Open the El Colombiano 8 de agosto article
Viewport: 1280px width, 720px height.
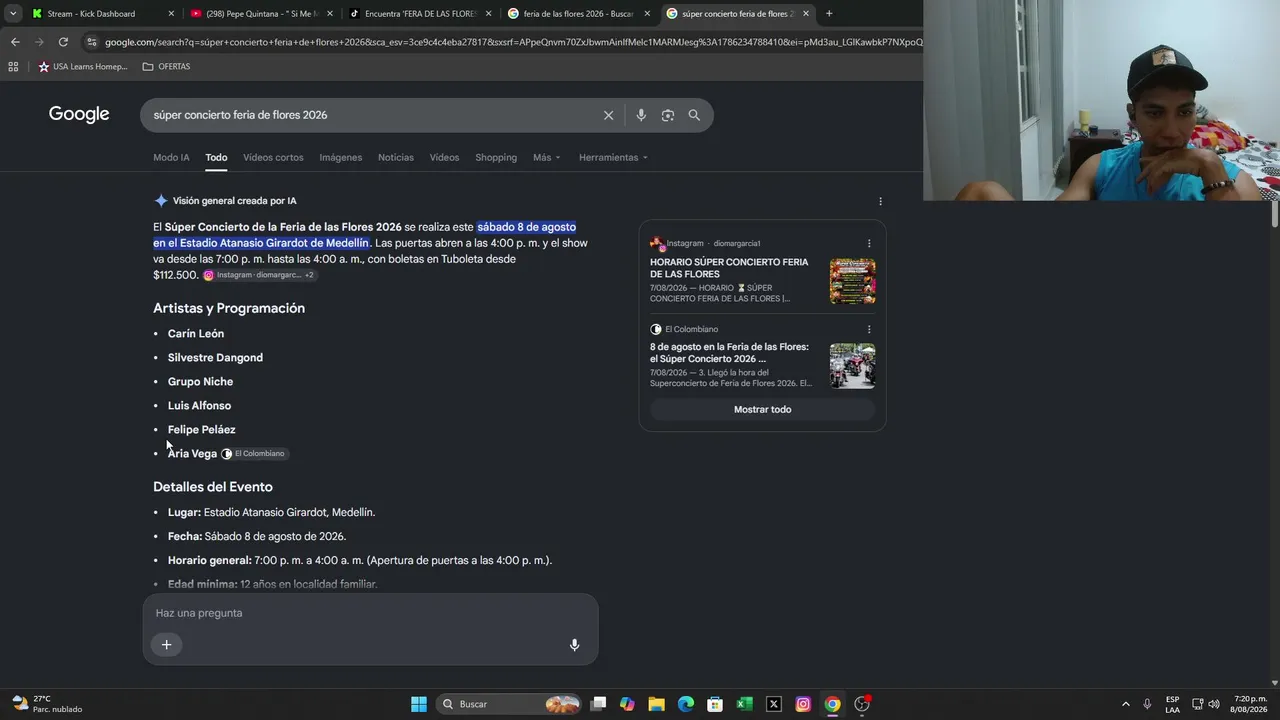[x=729, y=353]
